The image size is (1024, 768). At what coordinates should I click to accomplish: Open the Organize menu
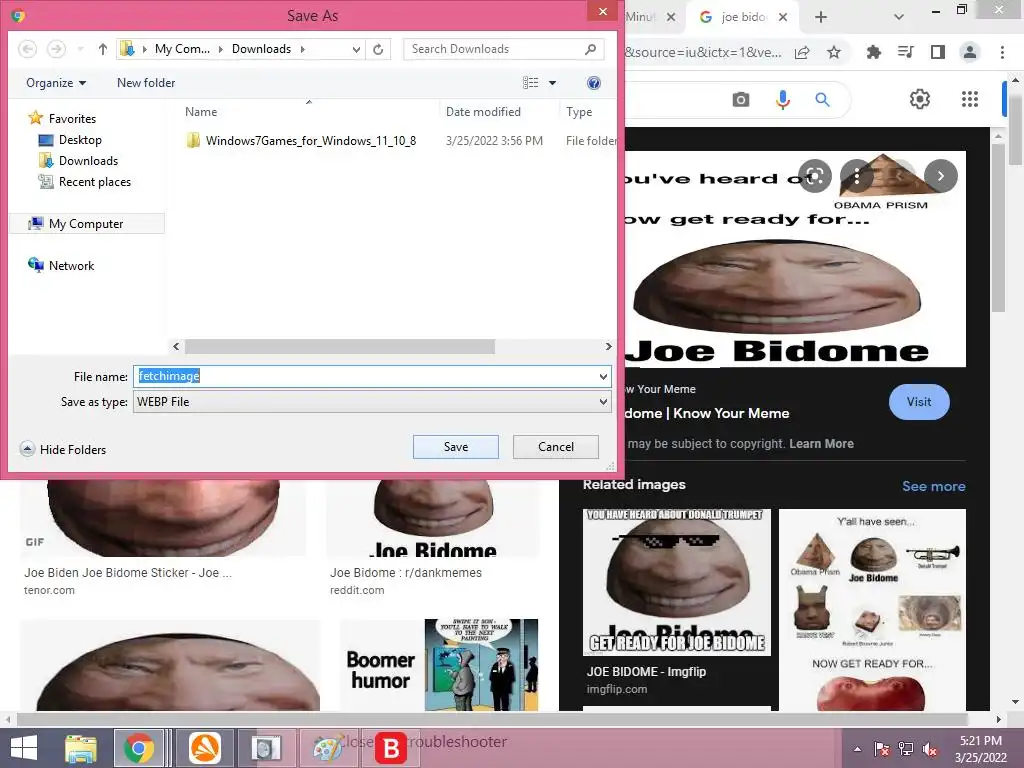(56, 83)
